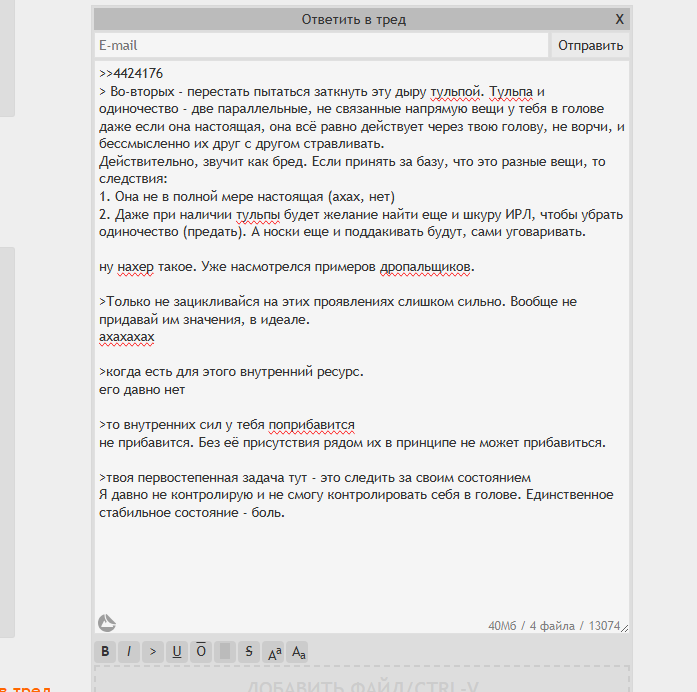Apply spoiler formatting with gray block button
697x692 pixels.
(225, 652)
